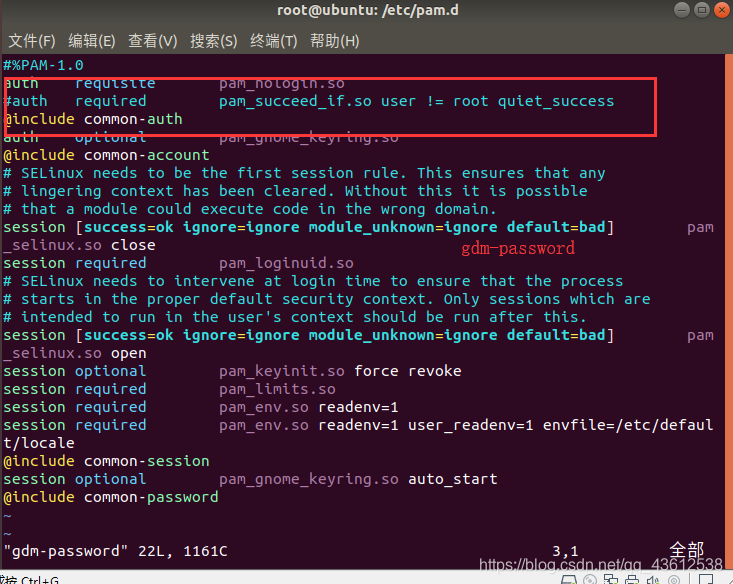
Task: Click the "@include common-account" line
Action: point(106,155)
